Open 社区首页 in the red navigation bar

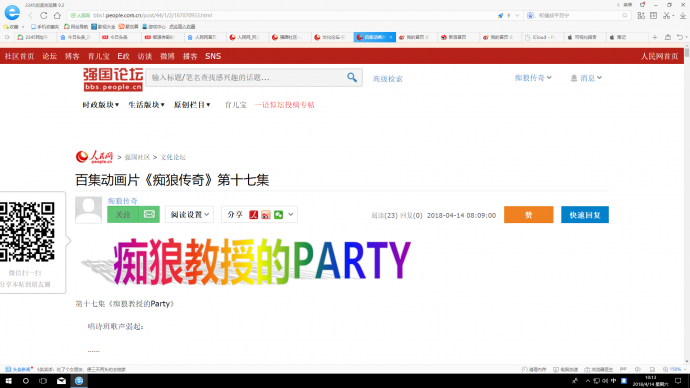(19, 56)
